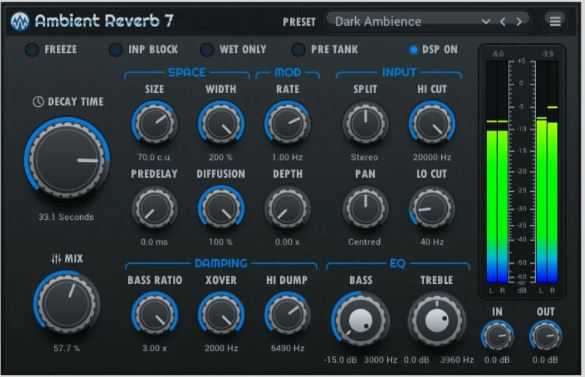Screen dimensions: 585x377
Task: Click the mod Rate knob
Action: point(287,123)
